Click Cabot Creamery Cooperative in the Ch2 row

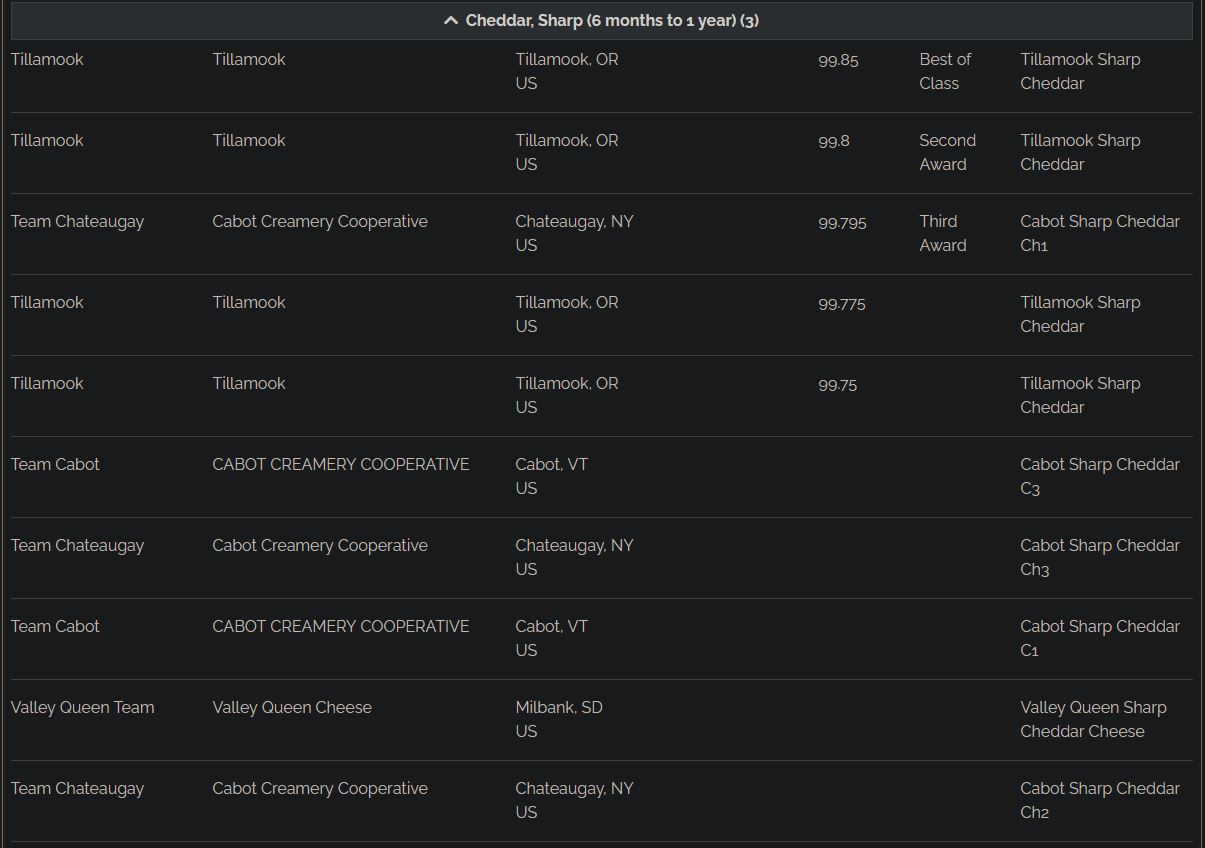[x=320, y=788]
